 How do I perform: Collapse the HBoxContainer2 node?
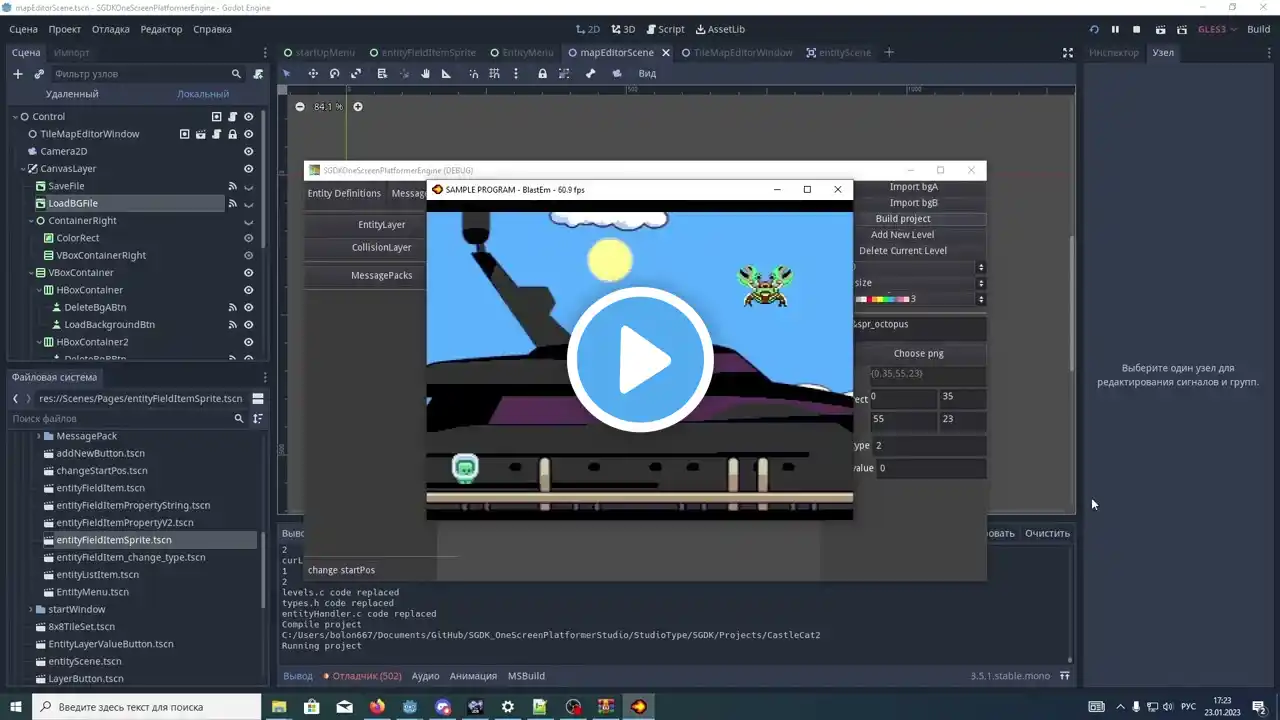tap(39, 342)
